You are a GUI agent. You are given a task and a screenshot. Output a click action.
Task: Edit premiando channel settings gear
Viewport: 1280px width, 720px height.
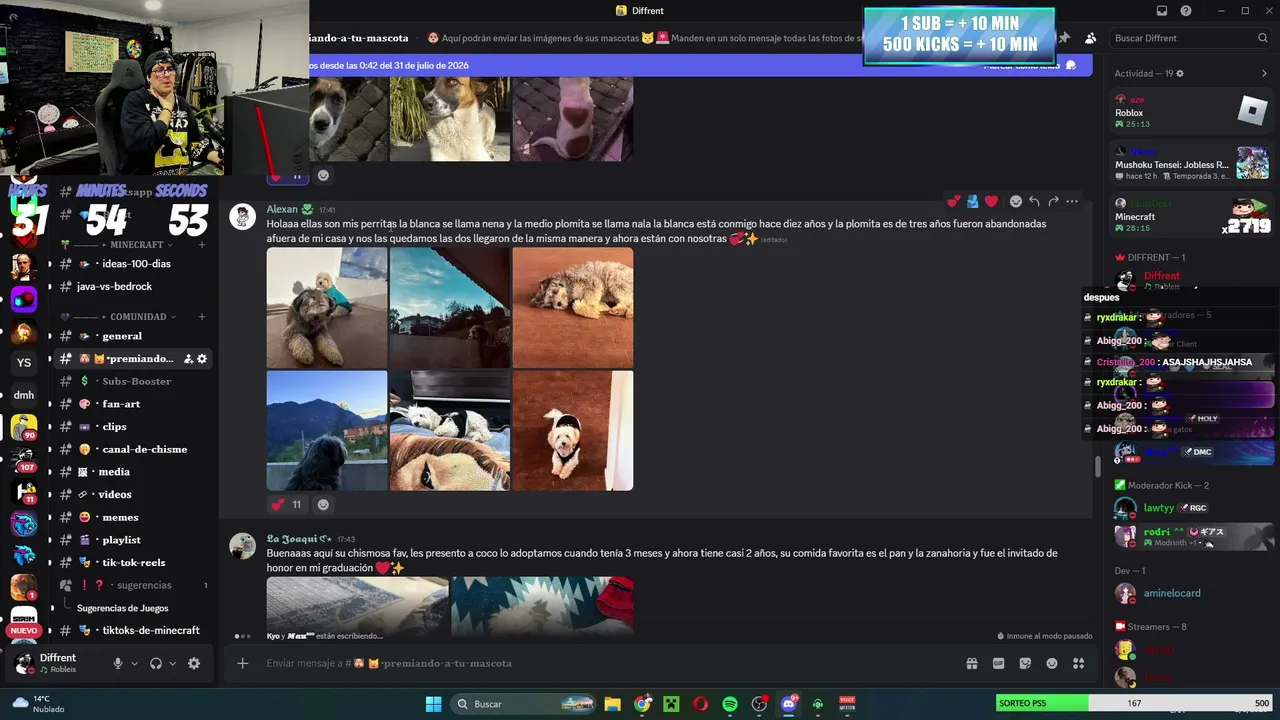[202, 359]
